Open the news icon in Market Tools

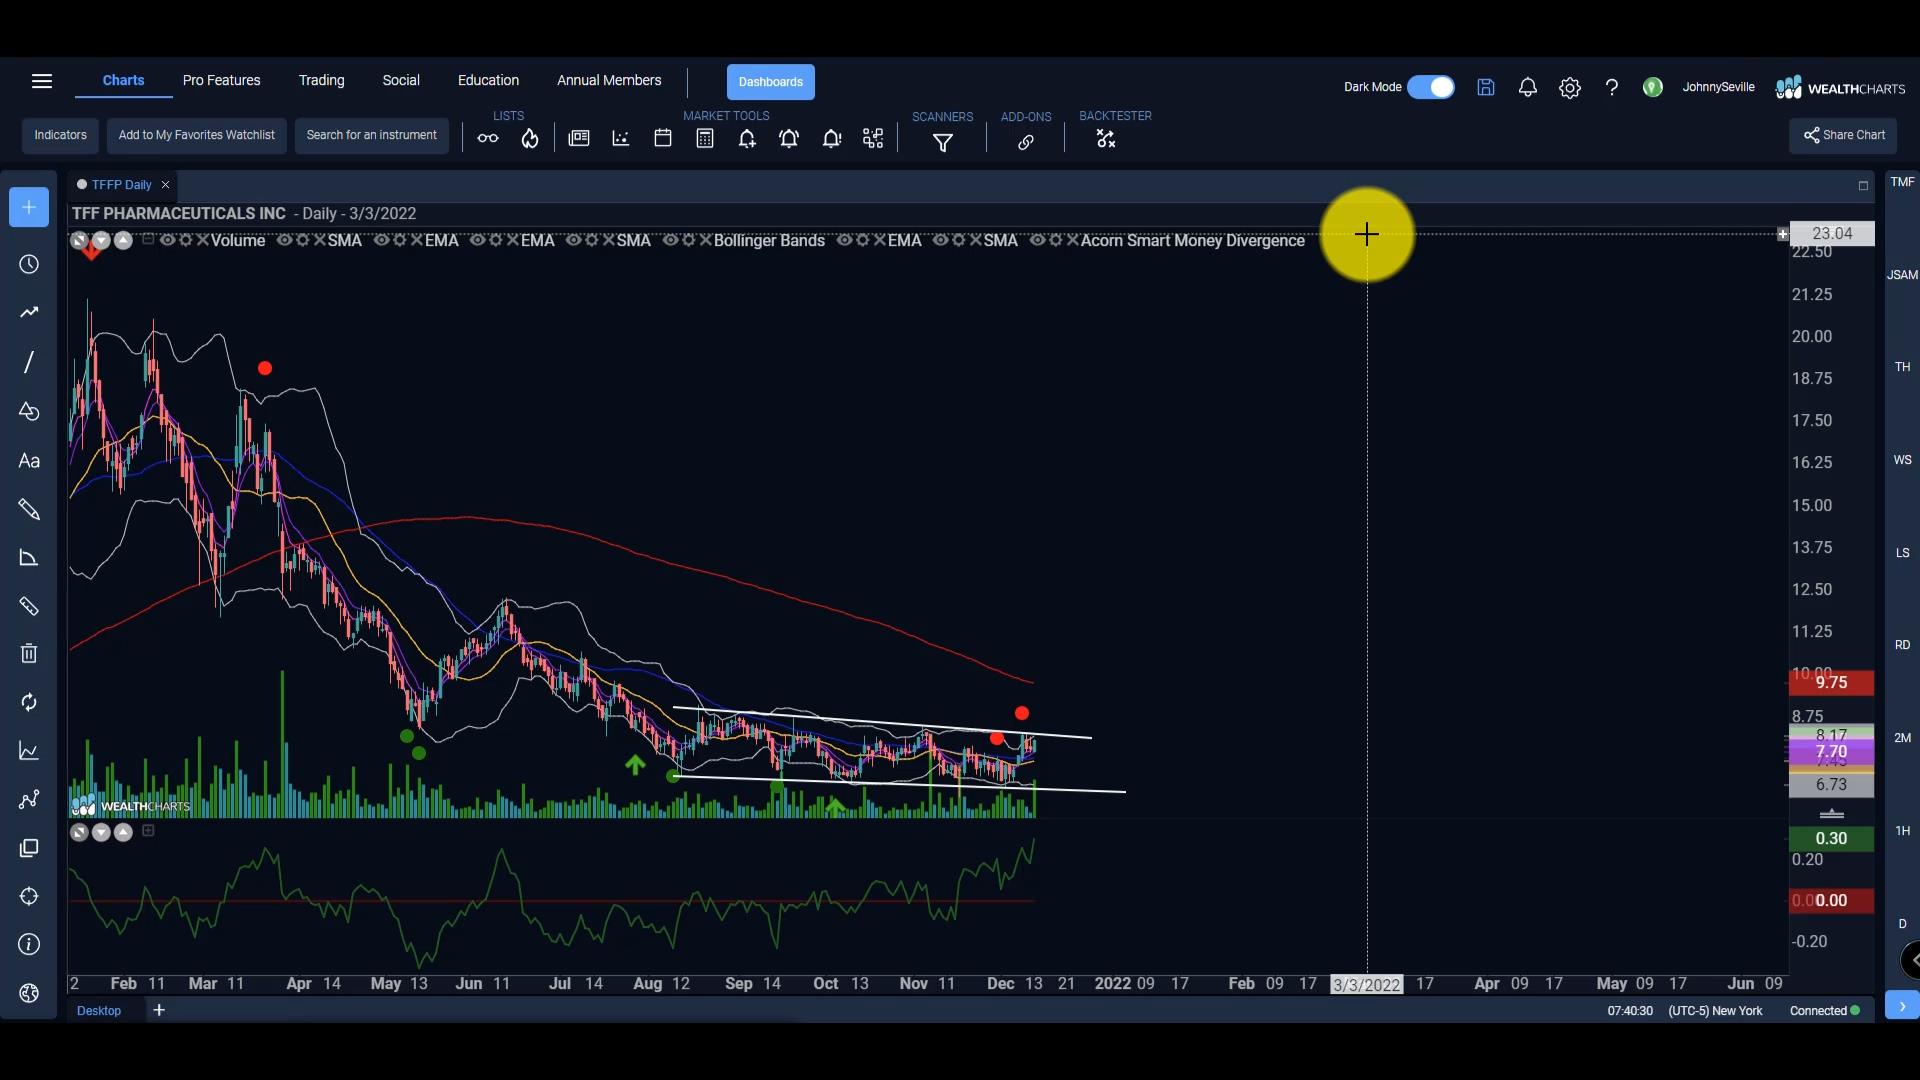(579, 139)
